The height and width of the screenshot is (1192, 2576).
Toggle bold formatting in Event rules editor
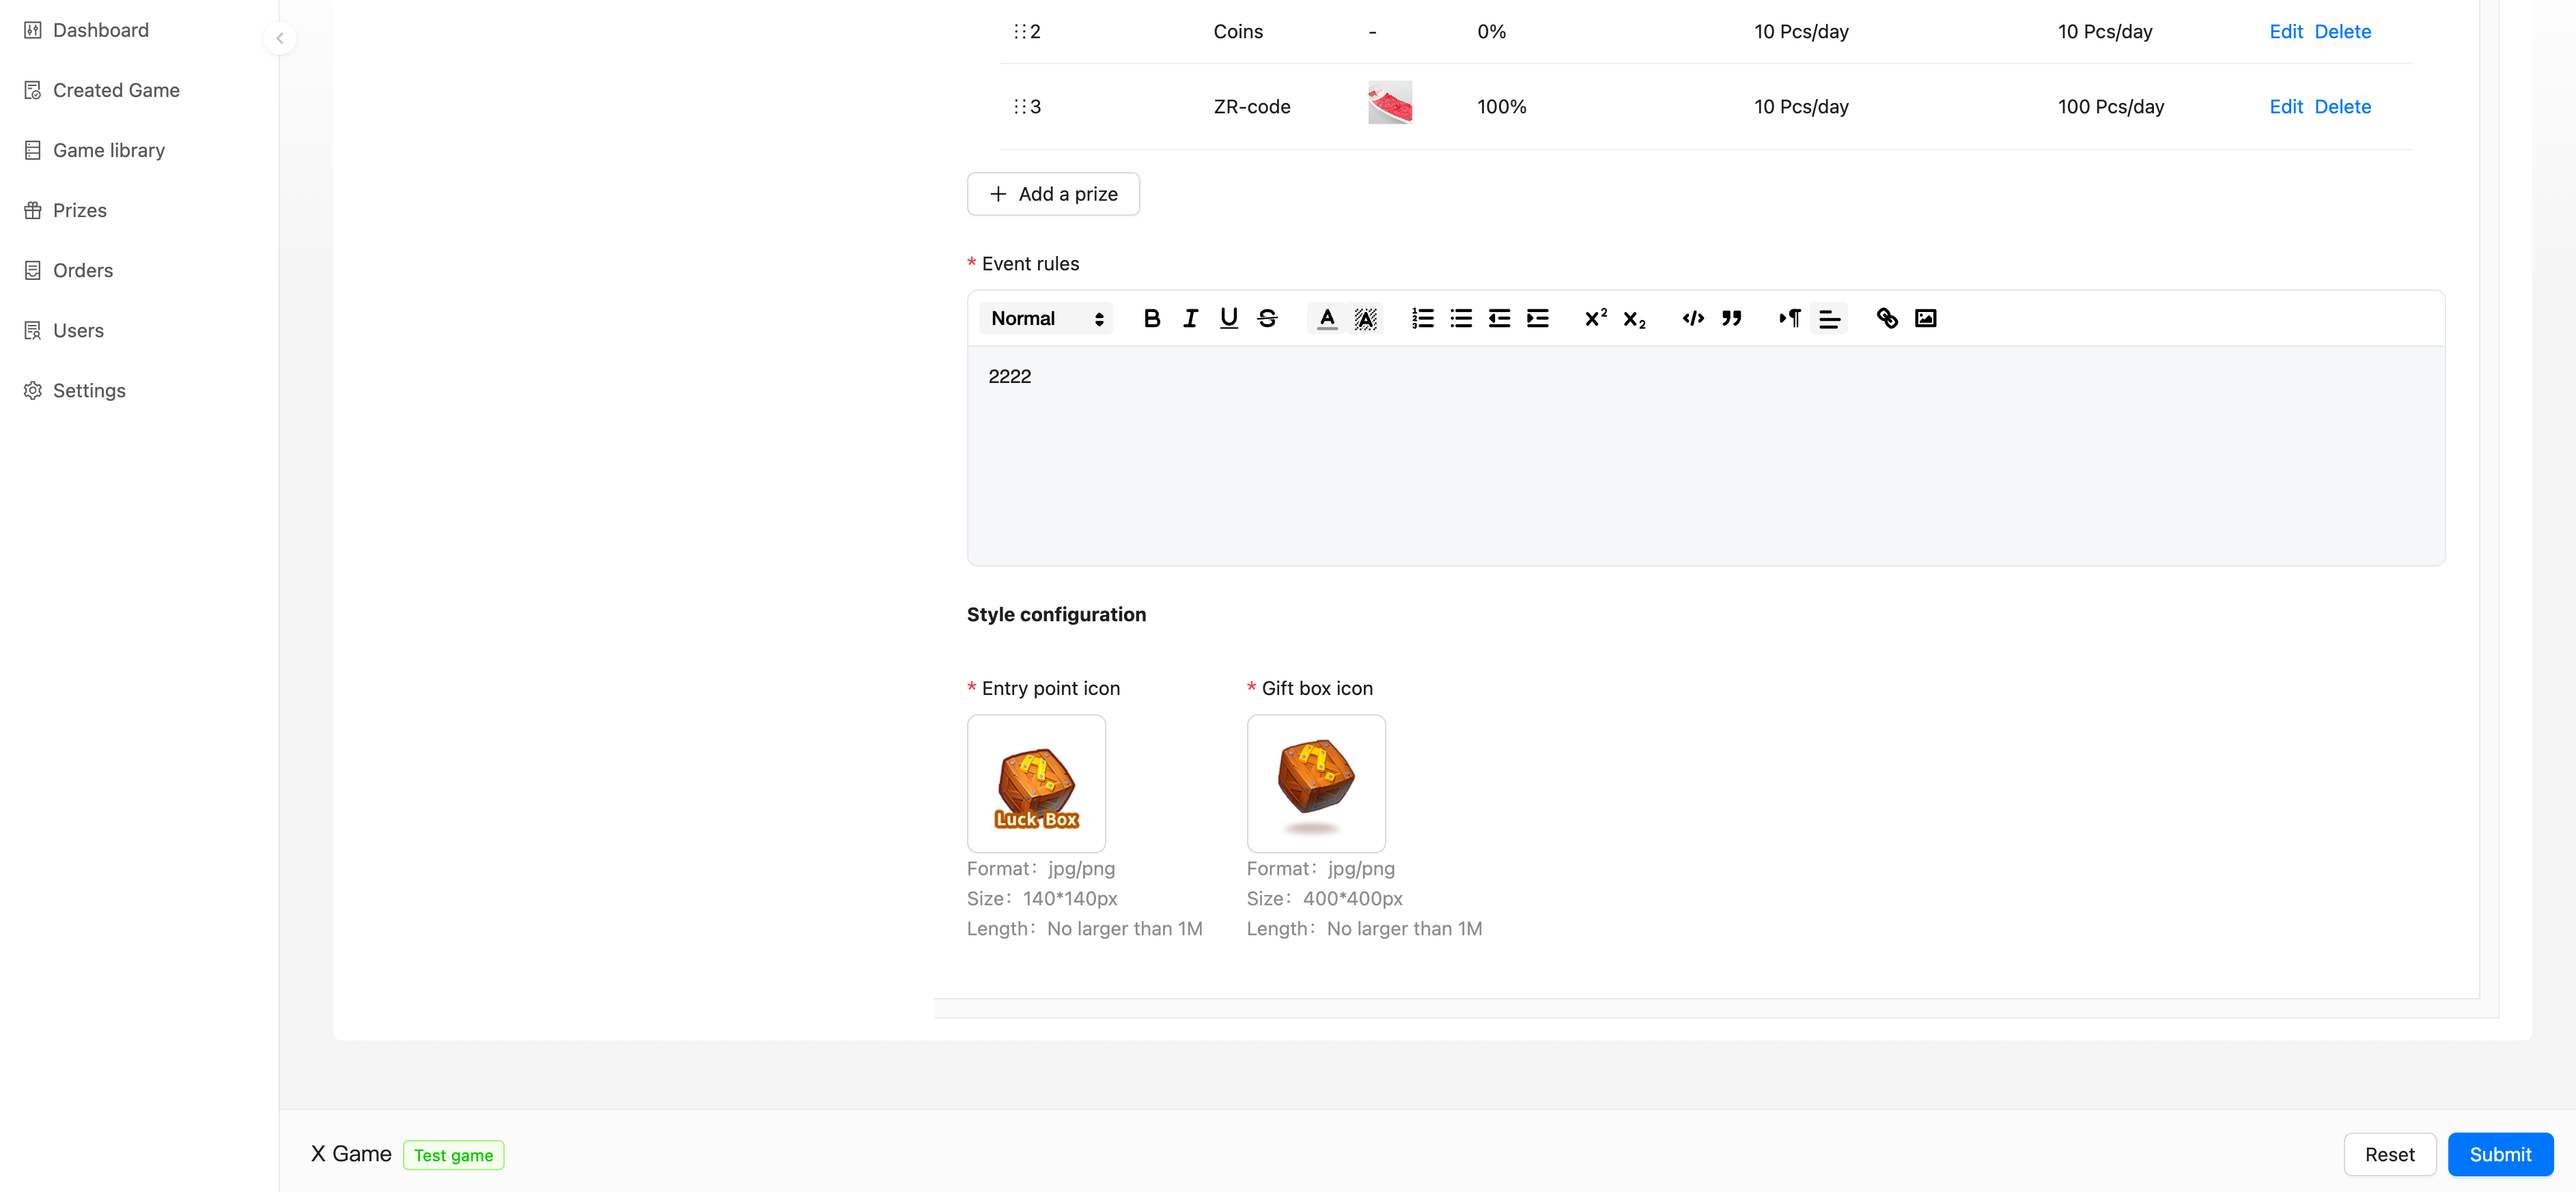(1152, 318)
